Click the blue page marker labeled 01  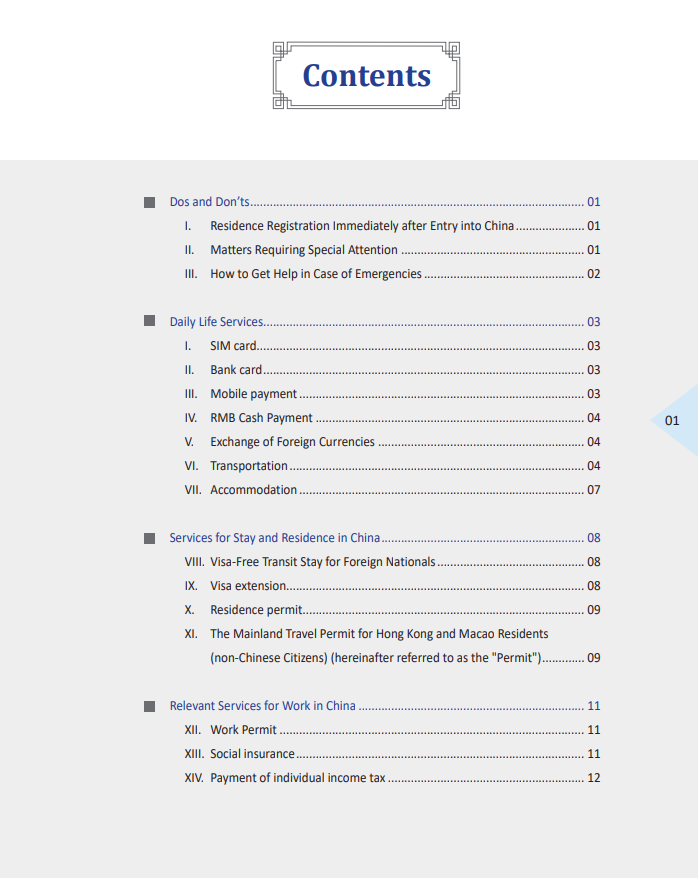[673, 420]
